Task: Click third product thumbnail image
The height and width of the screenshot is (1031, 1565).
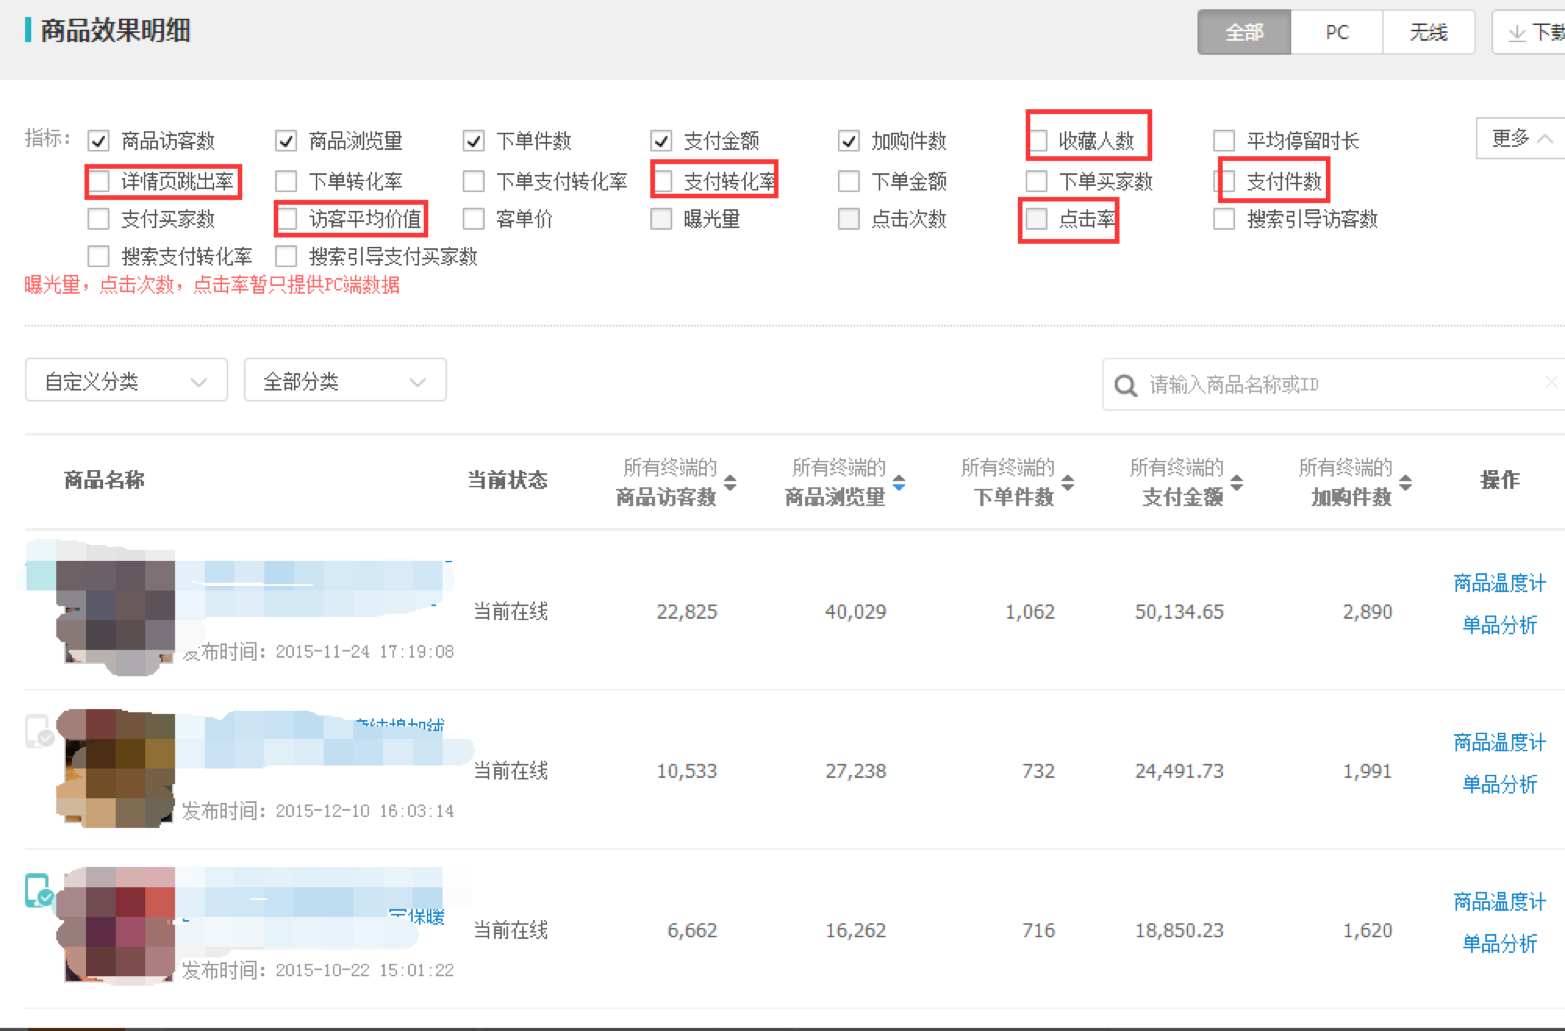Action: pyautogui.click(x=118, y=925)
